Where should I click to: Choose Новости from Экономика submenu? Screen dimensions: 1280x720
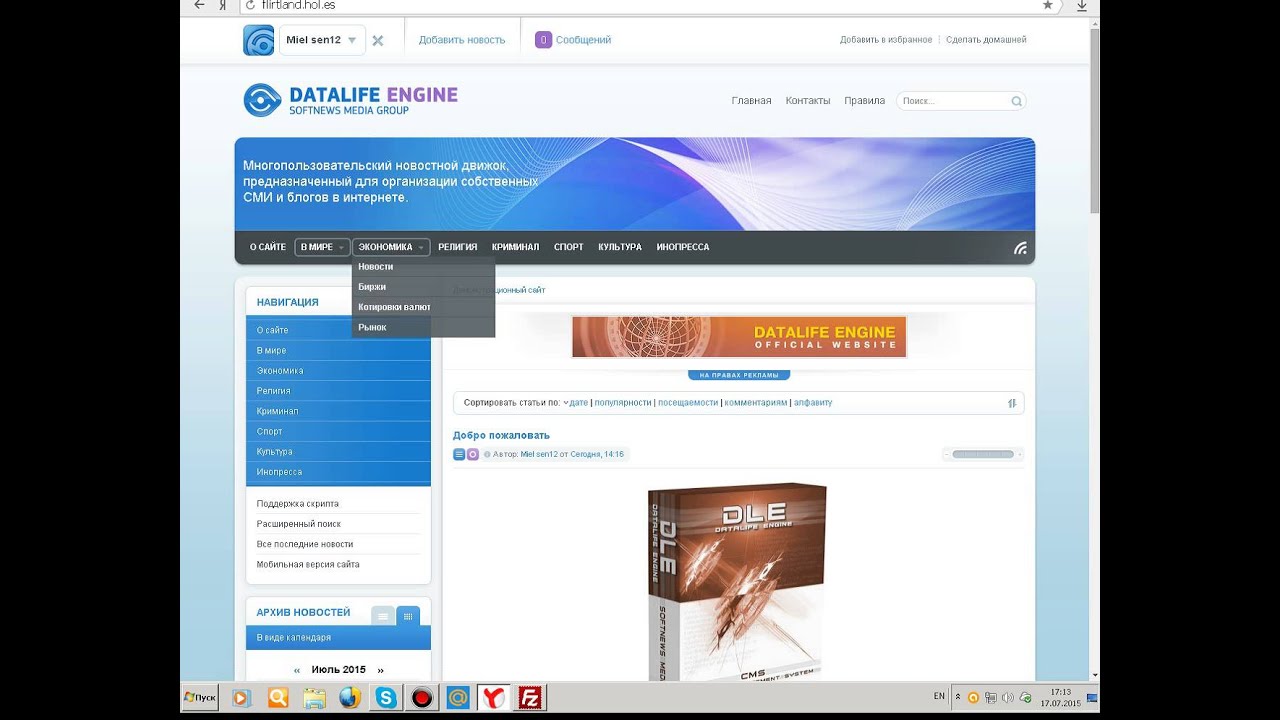tap(423, 267)
